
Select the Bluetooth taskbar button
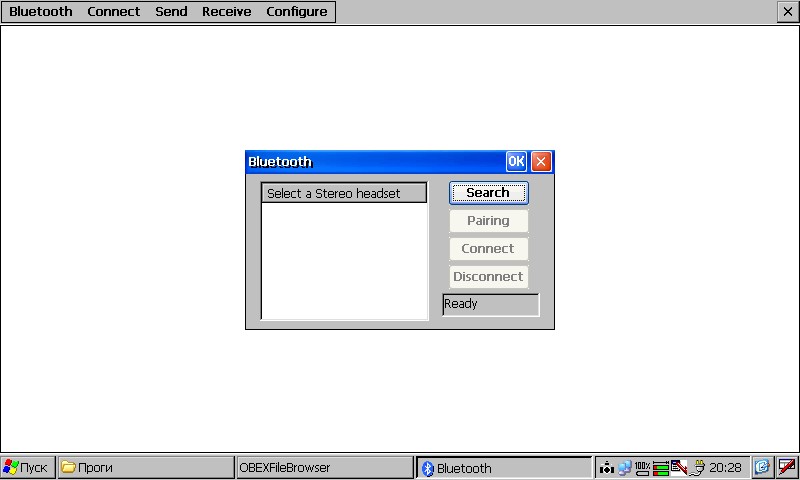pyautogui.click(x=504, y=468)
